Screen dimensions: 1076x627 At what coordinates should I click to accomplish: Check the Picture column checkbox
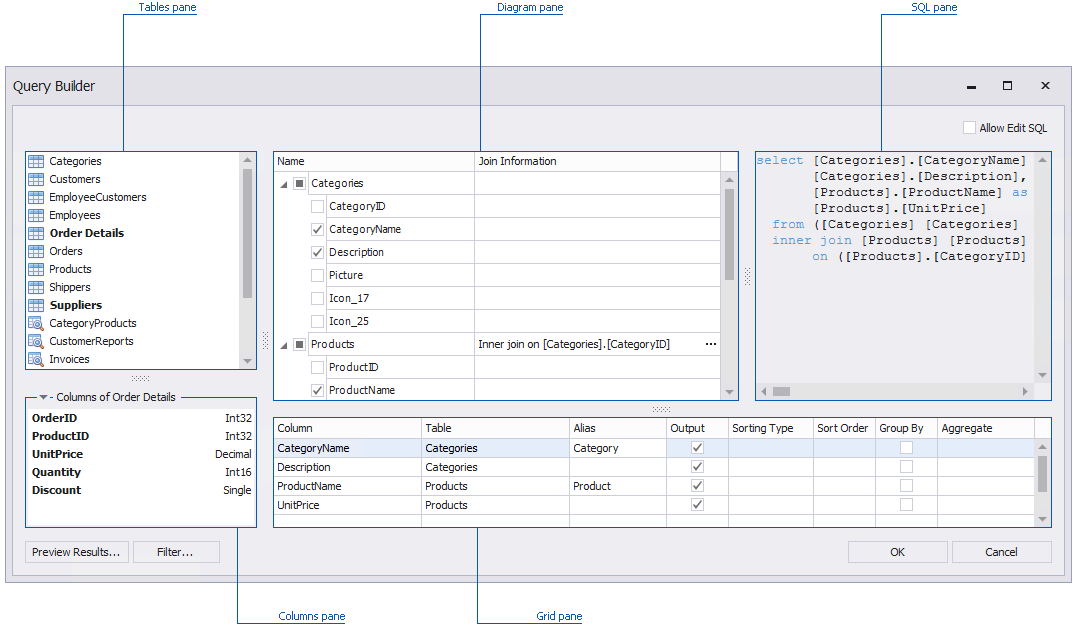tap(317, 275)
